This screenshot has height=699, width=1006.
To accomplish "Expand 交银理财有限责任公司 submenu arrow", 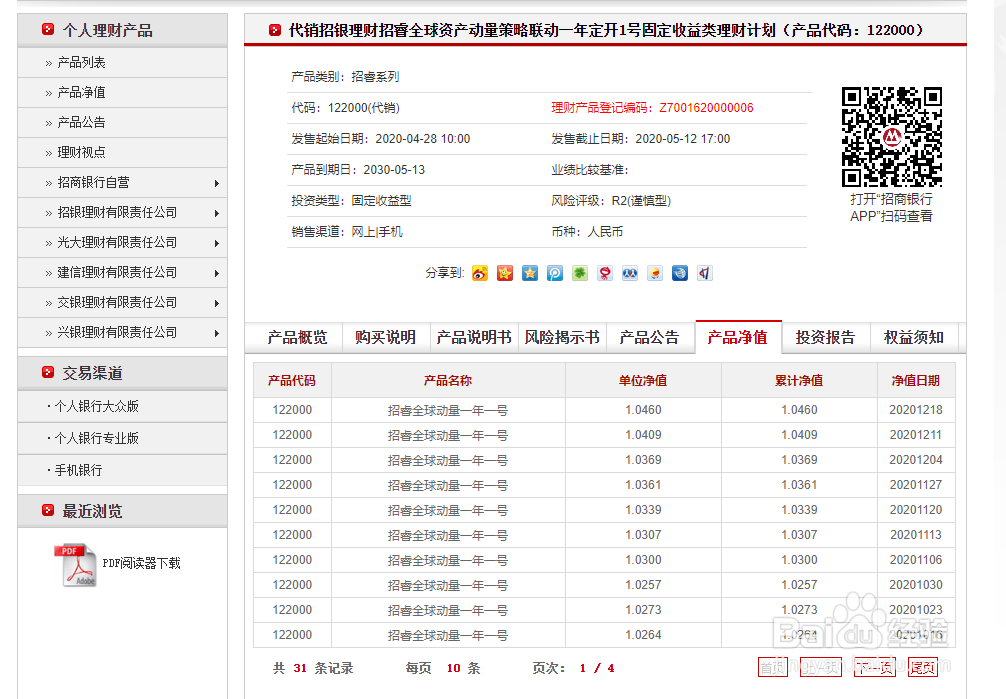I will coord(217,303).
